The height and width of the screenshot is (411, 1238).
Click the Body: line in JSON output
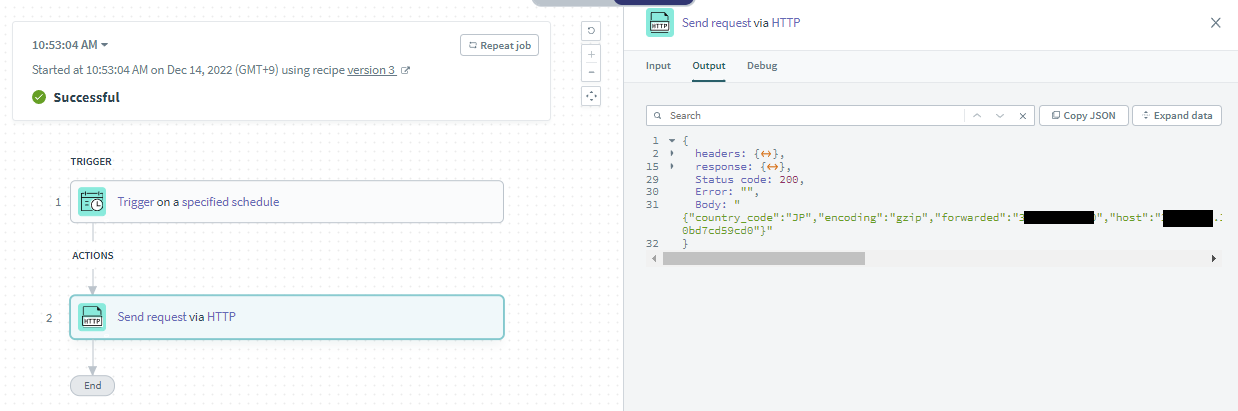click(x=717, y=205)
